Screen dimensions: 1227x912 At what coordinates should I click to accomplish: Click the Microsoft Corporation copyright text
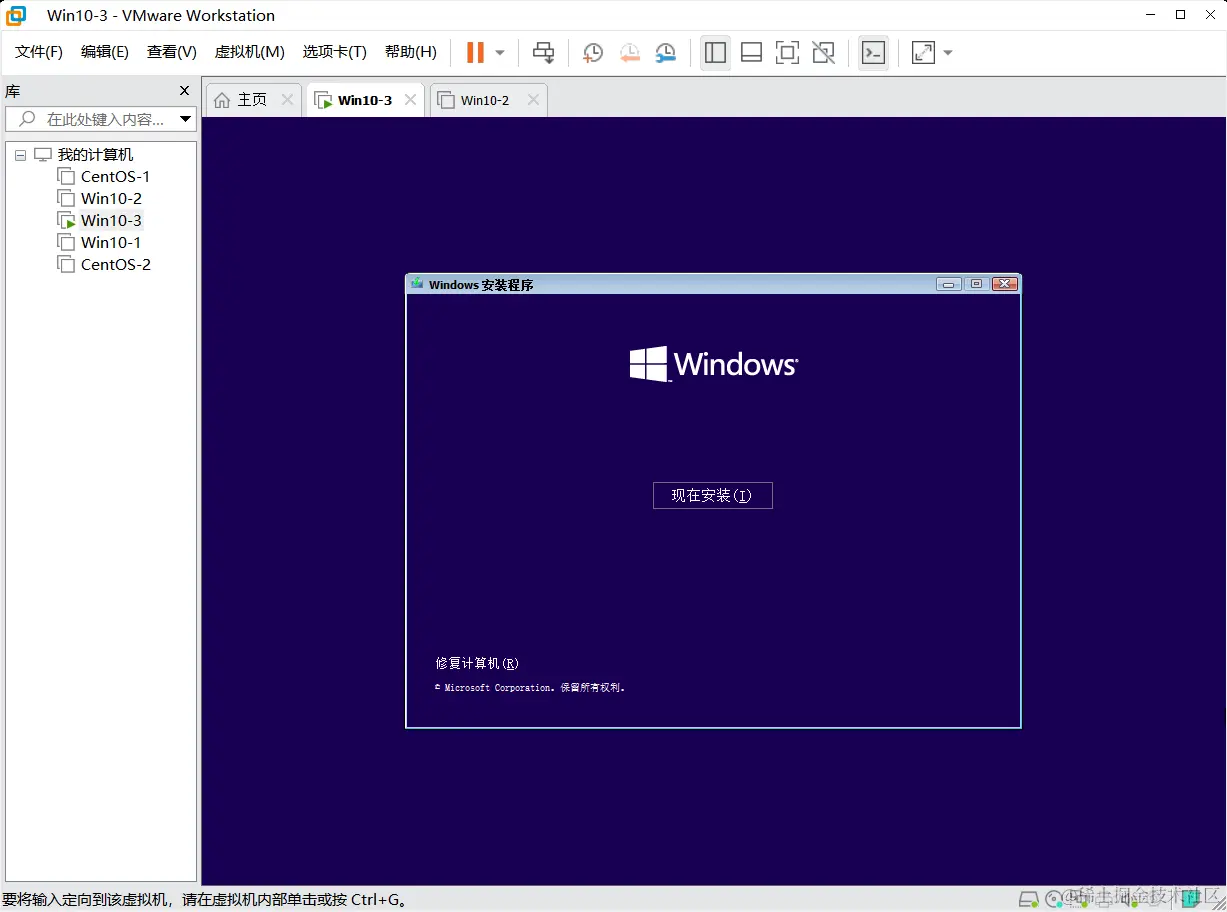click(530, 688)
